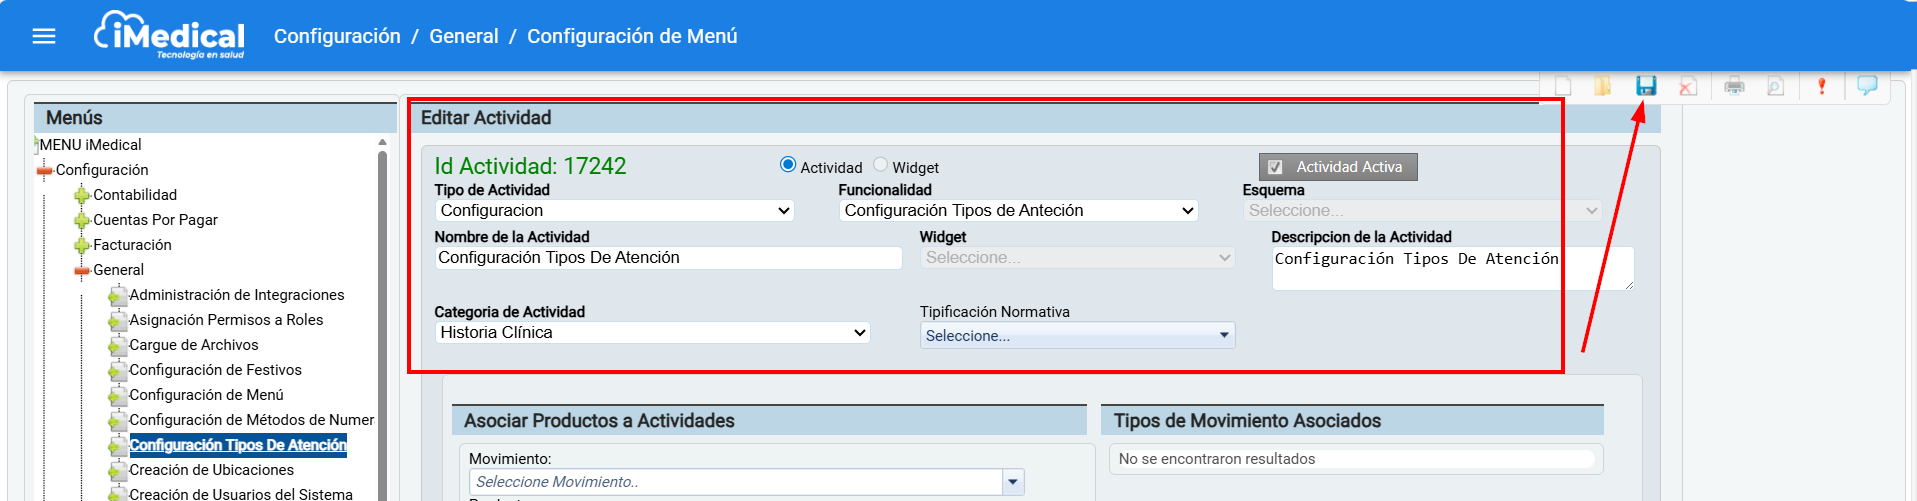Open the hamburger menu in header
1917x501 pixels.
click(44, 36)
